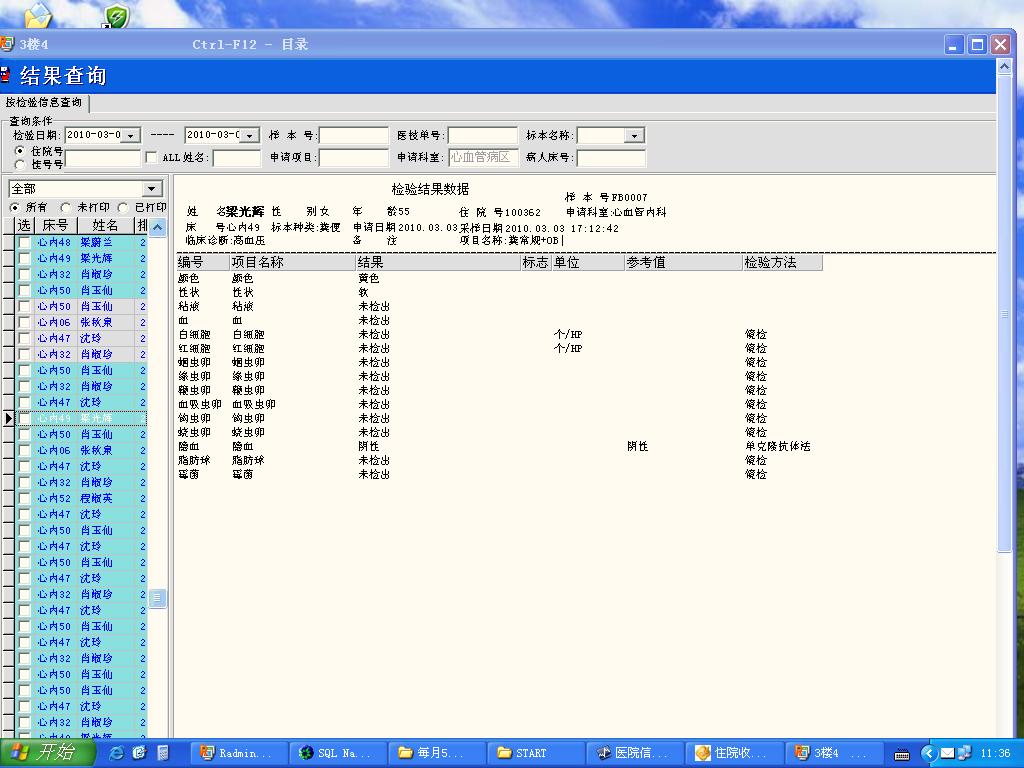This screenshot has height=768, width=1024.
Task: Open the 全部 filter combo box
Action: tap(86, 189)
